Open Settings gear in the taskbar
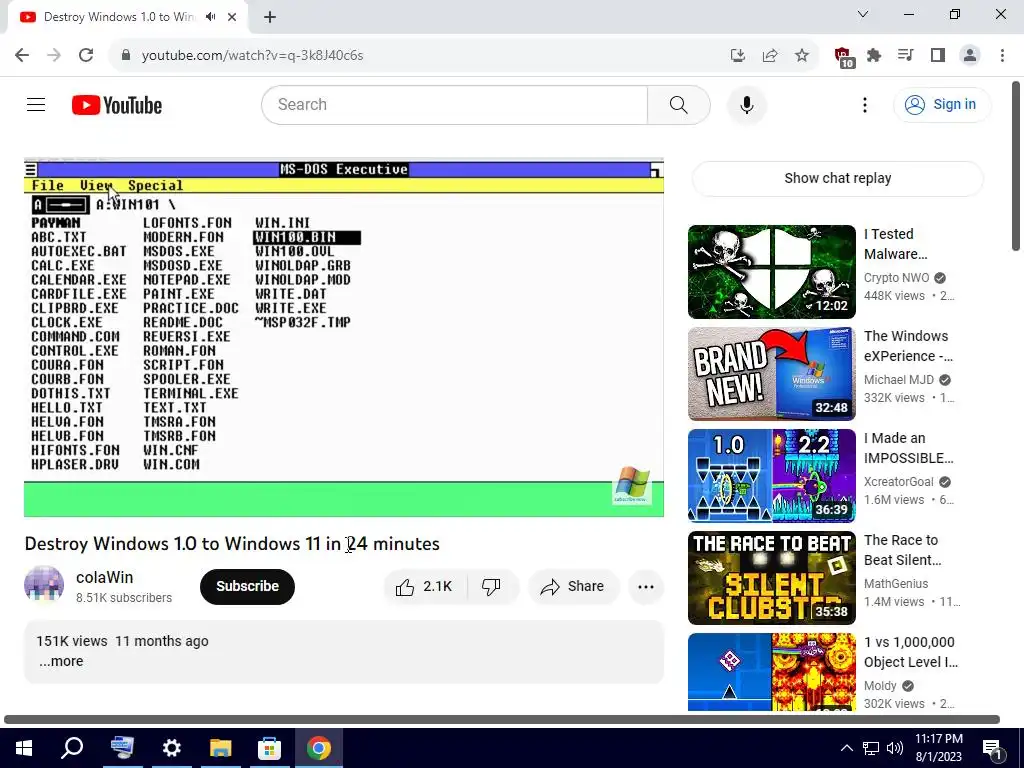1024x768 pixels. click(x=172, y=748)
